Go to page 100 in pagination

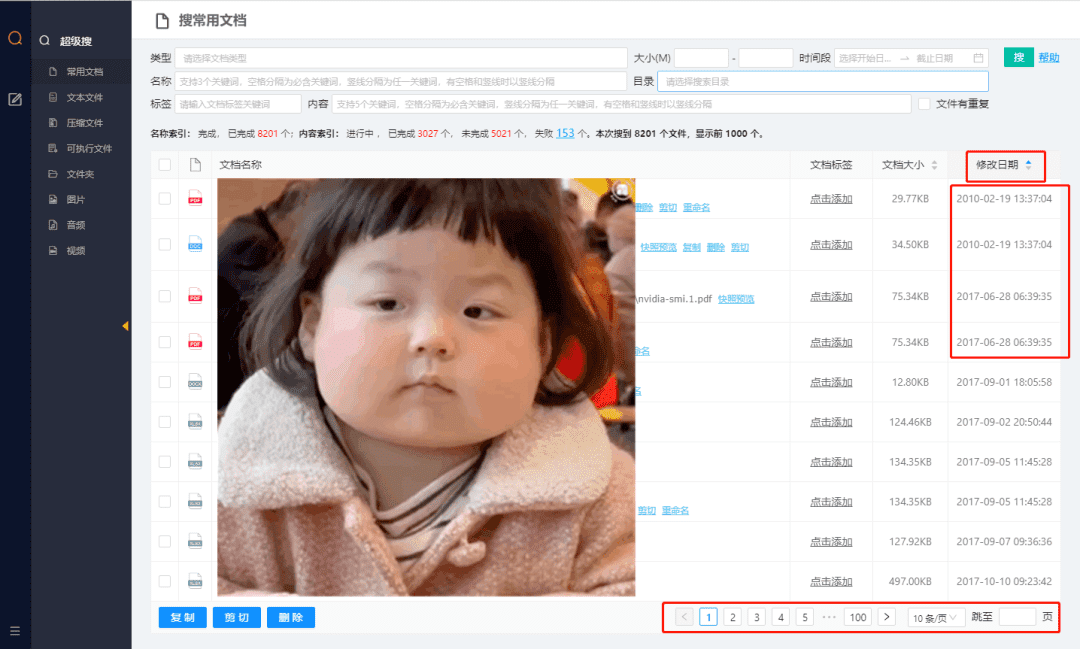pyautogui.click(x=858, y=617)
